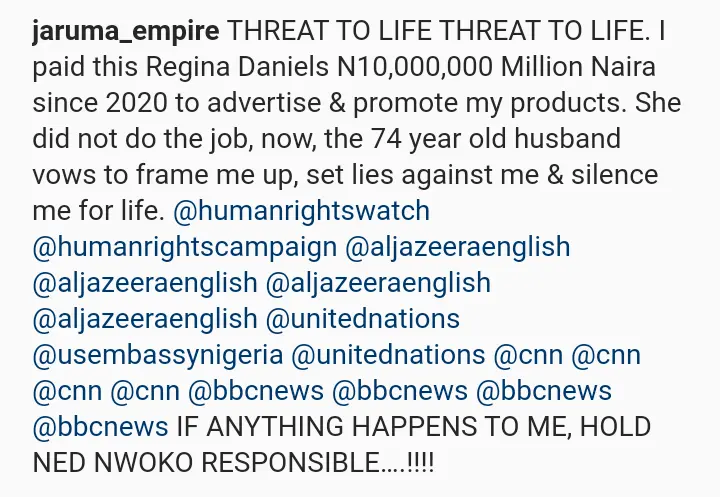The width and height of the screenshot is (720, 497).
Task: Click @bbcnews before 'IF ANYTHING HAPPENS'
Action: [x=100, y=427]
